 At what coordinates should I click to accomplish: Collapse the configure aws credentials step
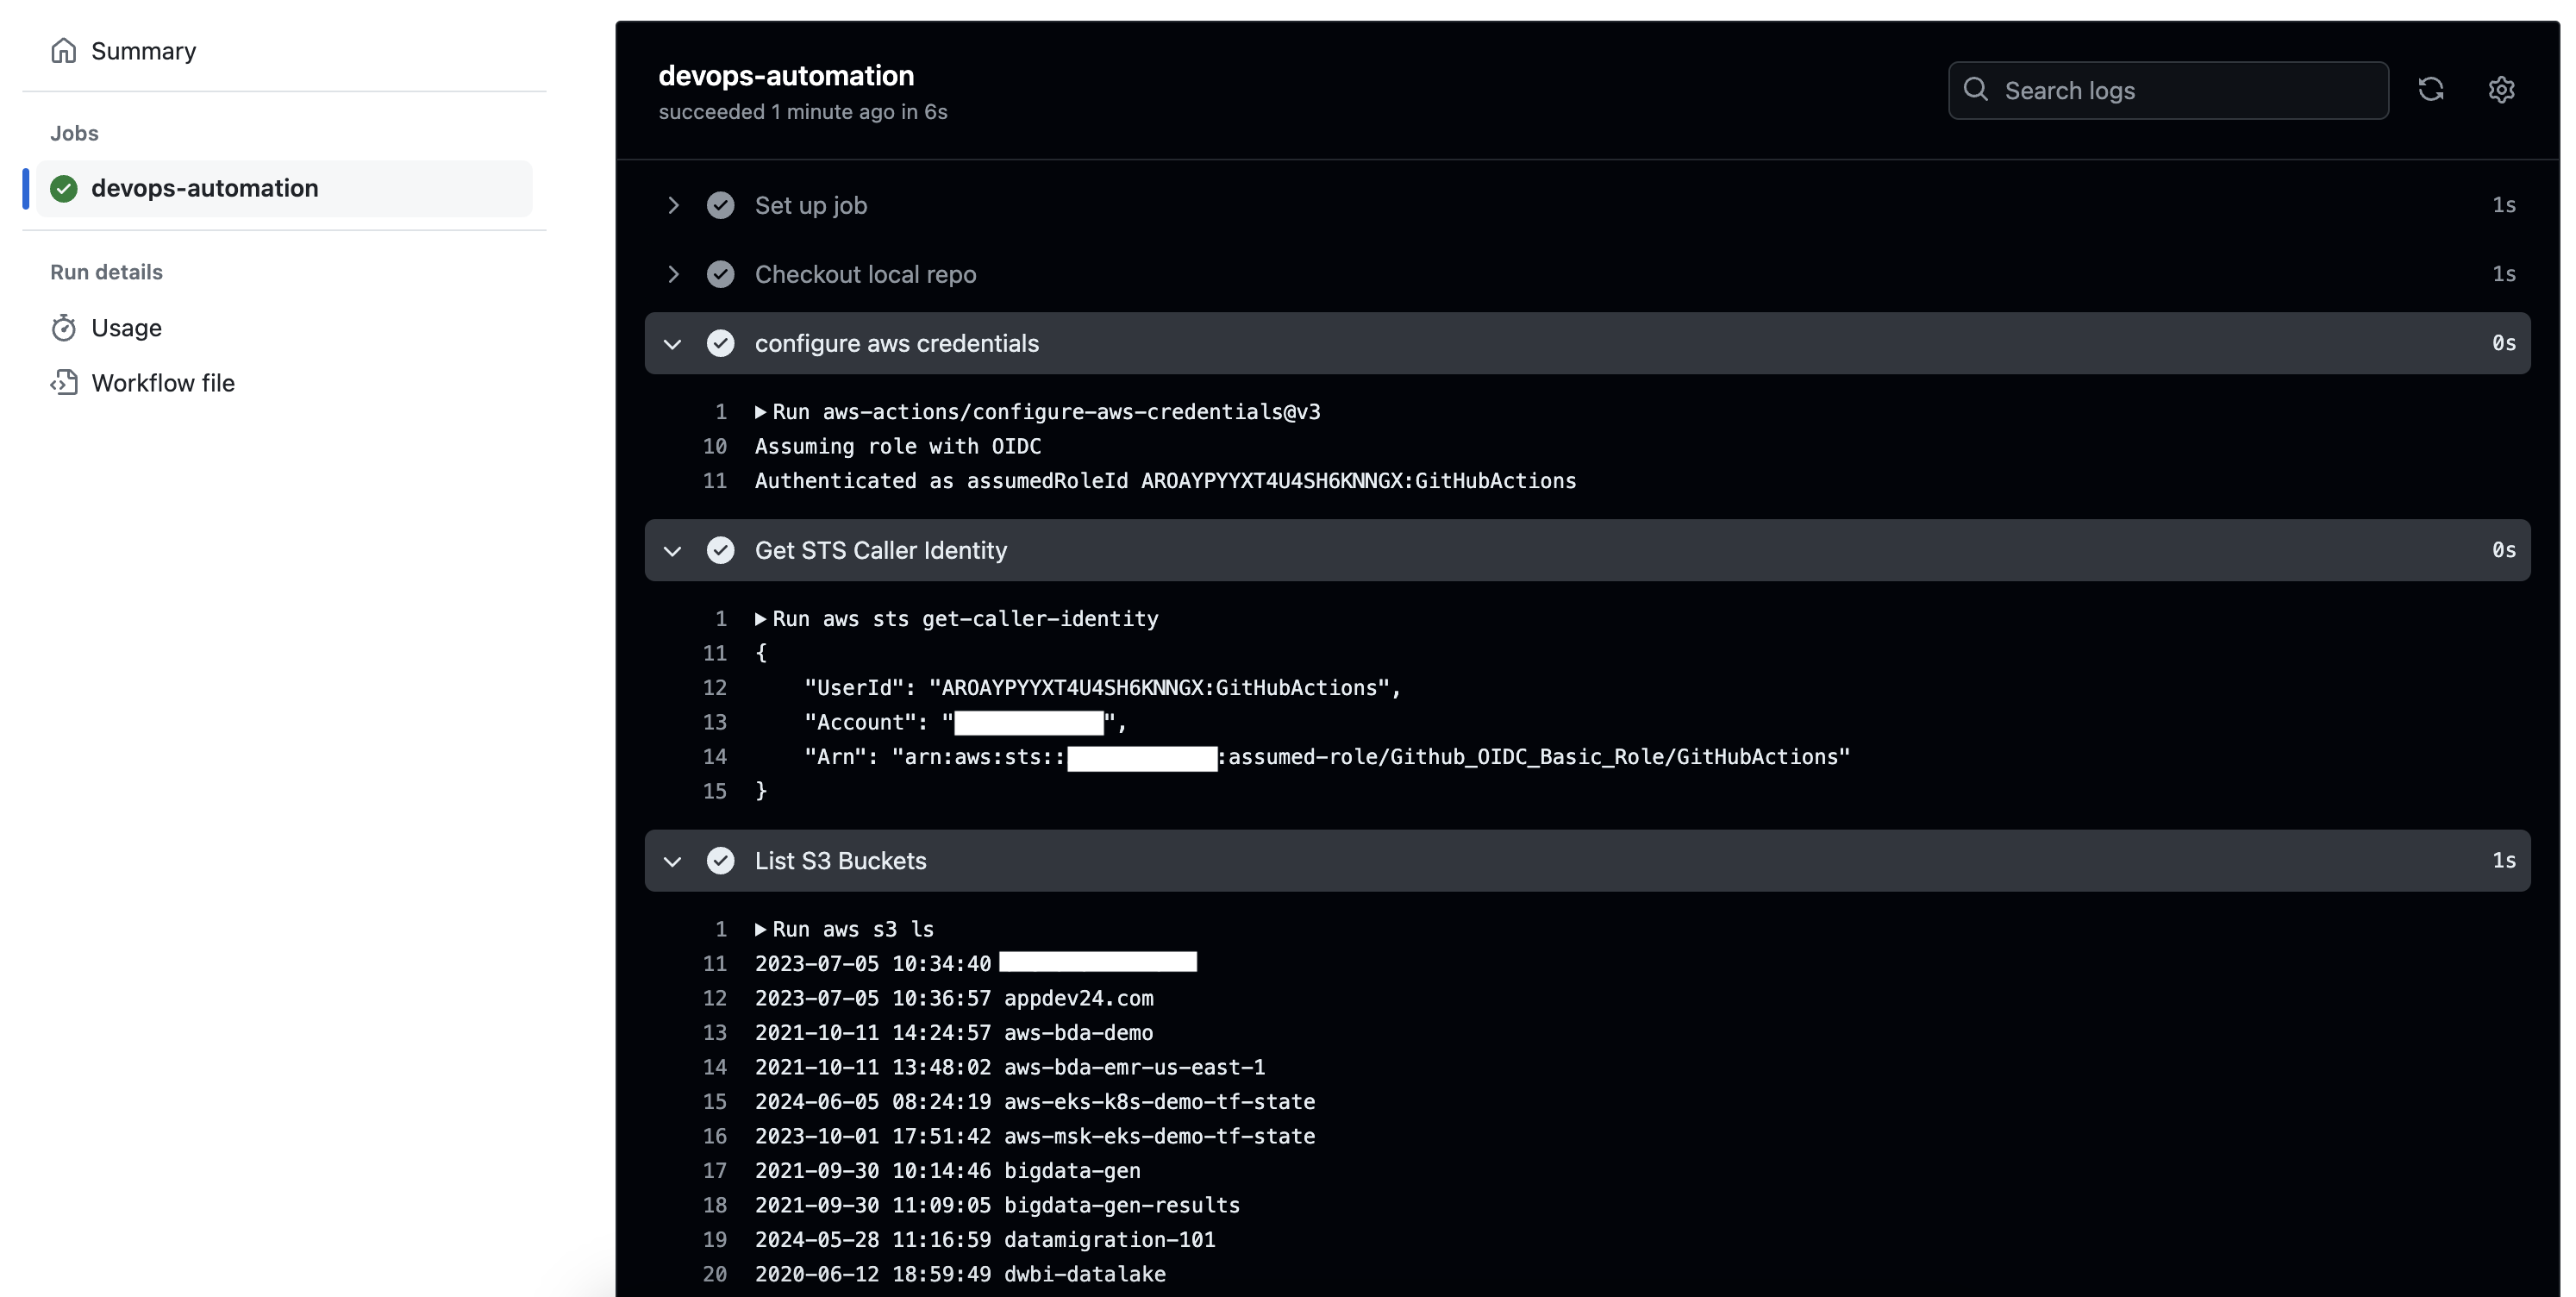pos(673,344)
